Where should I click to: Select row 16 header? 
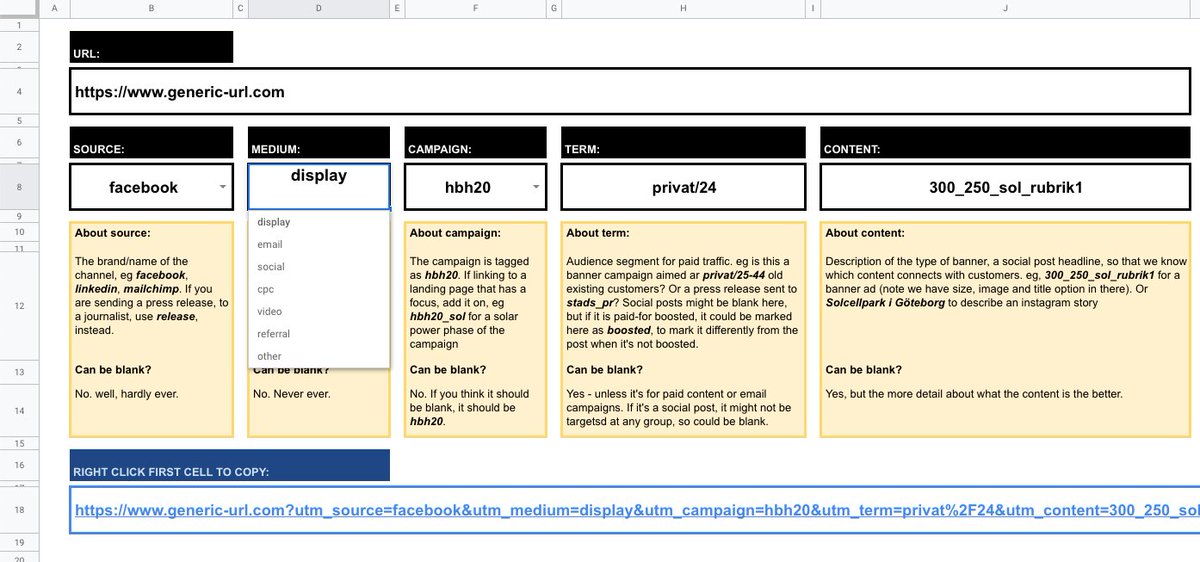[20, 465]
